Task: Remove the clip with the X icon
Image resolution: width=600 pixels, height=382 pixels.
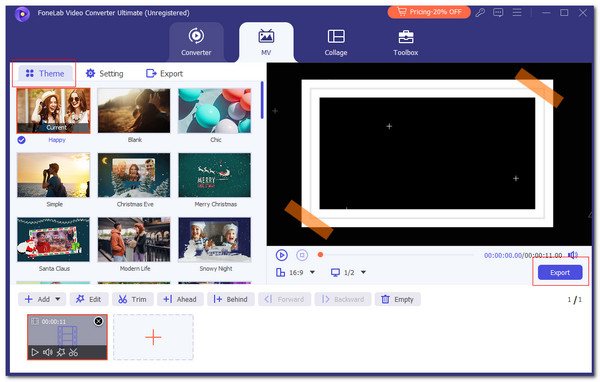Action: tap(98, 321)
